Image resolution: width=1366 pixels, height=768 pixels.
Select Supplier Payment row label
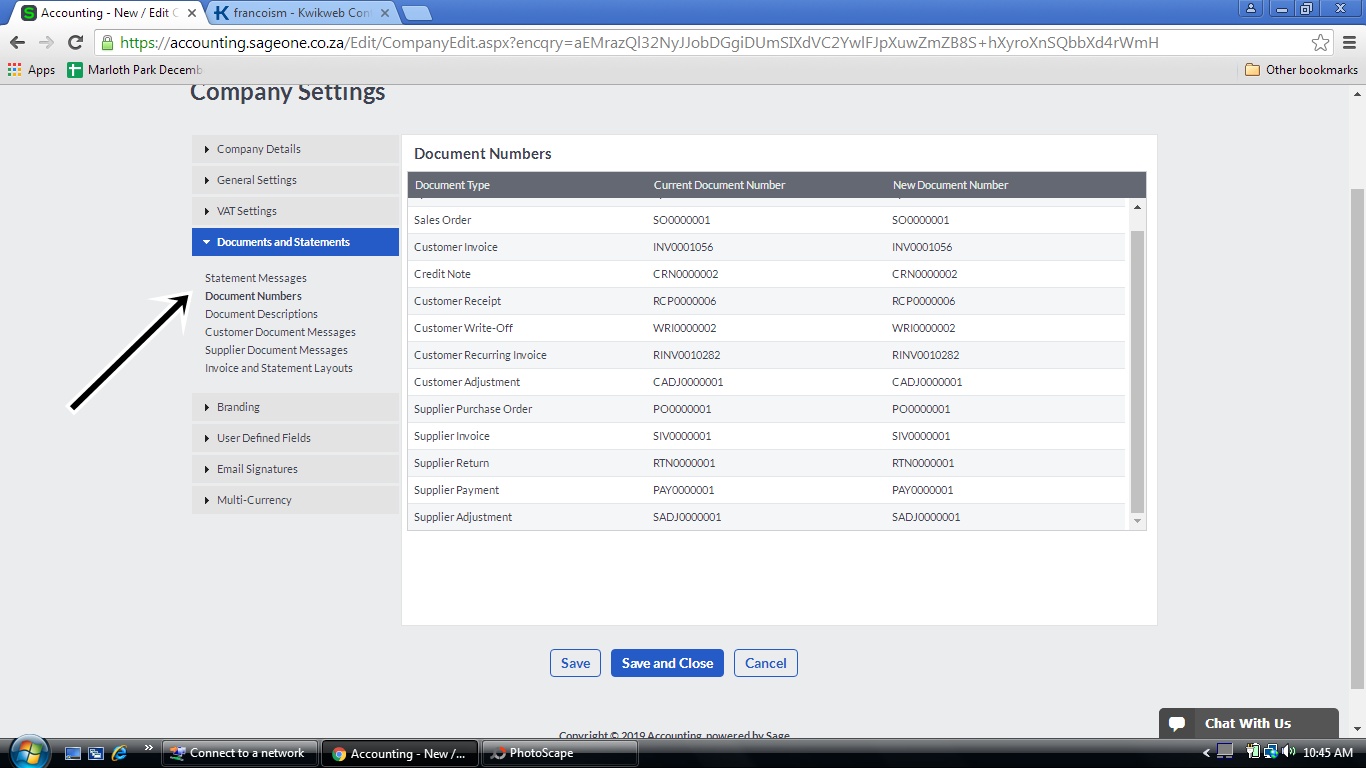pos(457,490)
